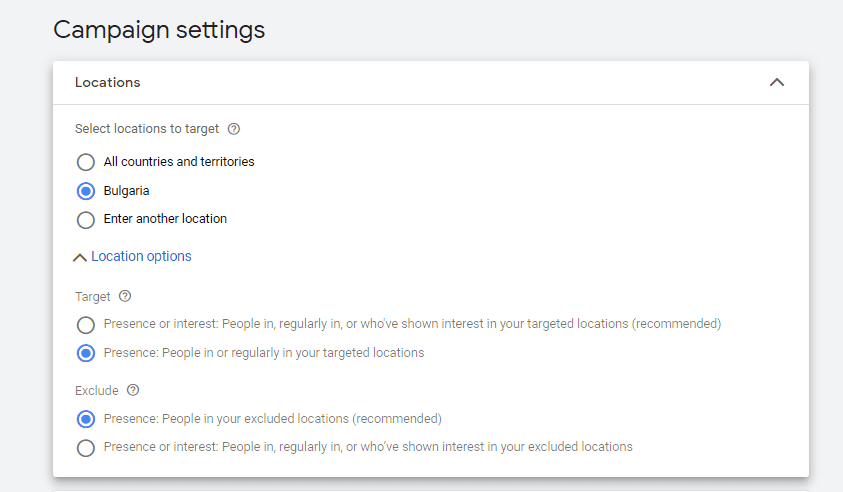The width and height of the screenshot is (843, 492).
Task: Choose the Enter another location radio button
Action: pyautogui.click(x=86, y=219)
